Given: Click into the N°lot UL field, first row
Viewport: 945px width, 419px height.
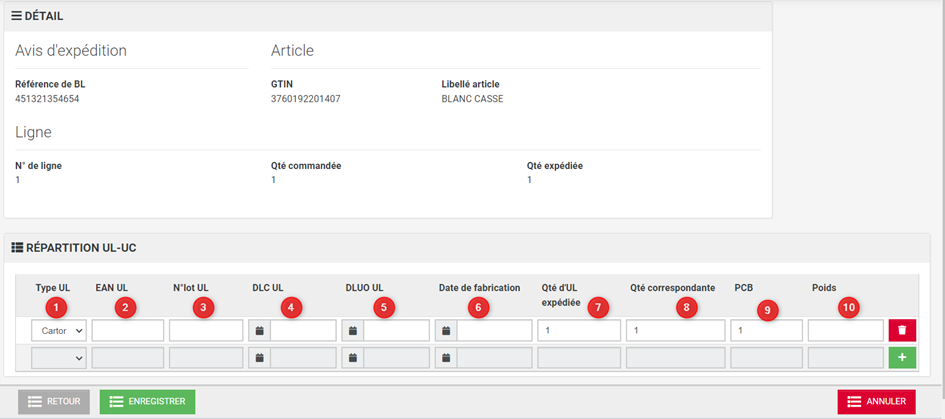Looking at the screenshot, I should pyautogui.click(x=206, y=331).
